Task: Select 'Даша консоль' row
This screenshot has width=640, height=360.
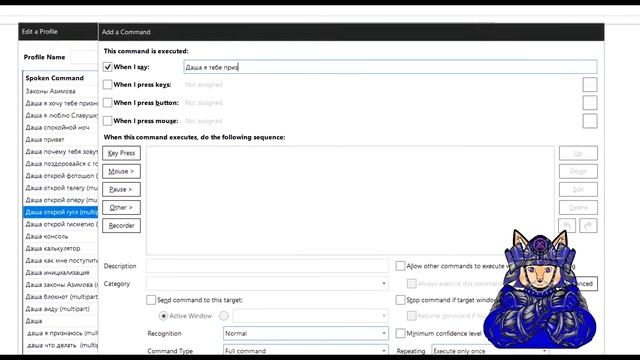Action: (x=60, y=236)
